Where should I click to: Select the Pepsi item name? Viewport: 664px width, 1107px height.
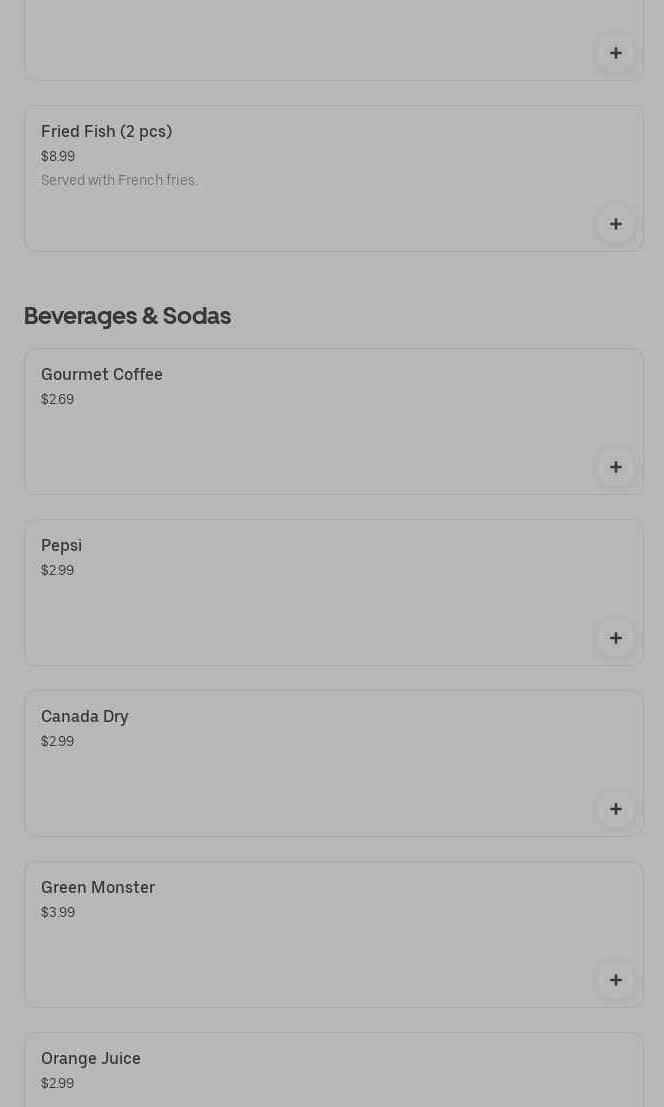[61, 546]
